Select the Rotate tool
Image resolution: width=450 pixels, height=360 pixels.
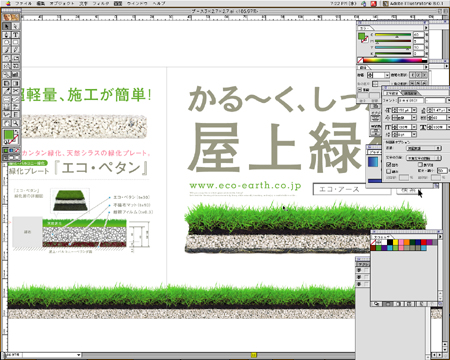(7, 58)
